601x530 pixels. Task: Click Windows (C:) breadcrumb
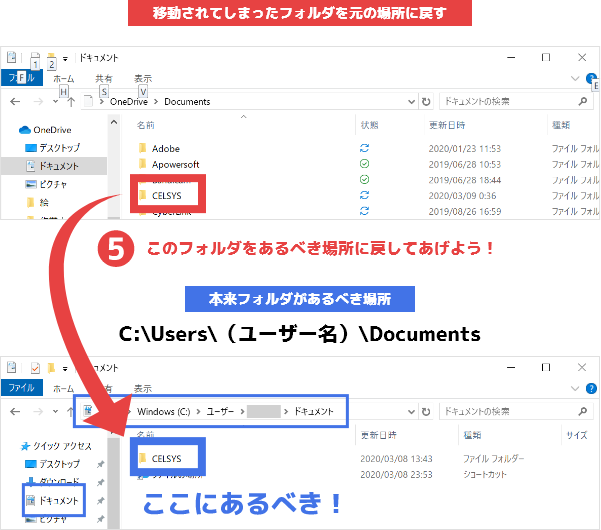pyautogui.click(x=164, y=412)
